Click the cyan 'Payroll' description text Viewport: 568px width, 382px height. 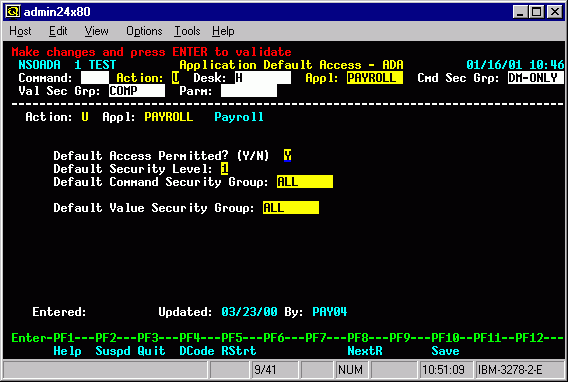(239, 117)
